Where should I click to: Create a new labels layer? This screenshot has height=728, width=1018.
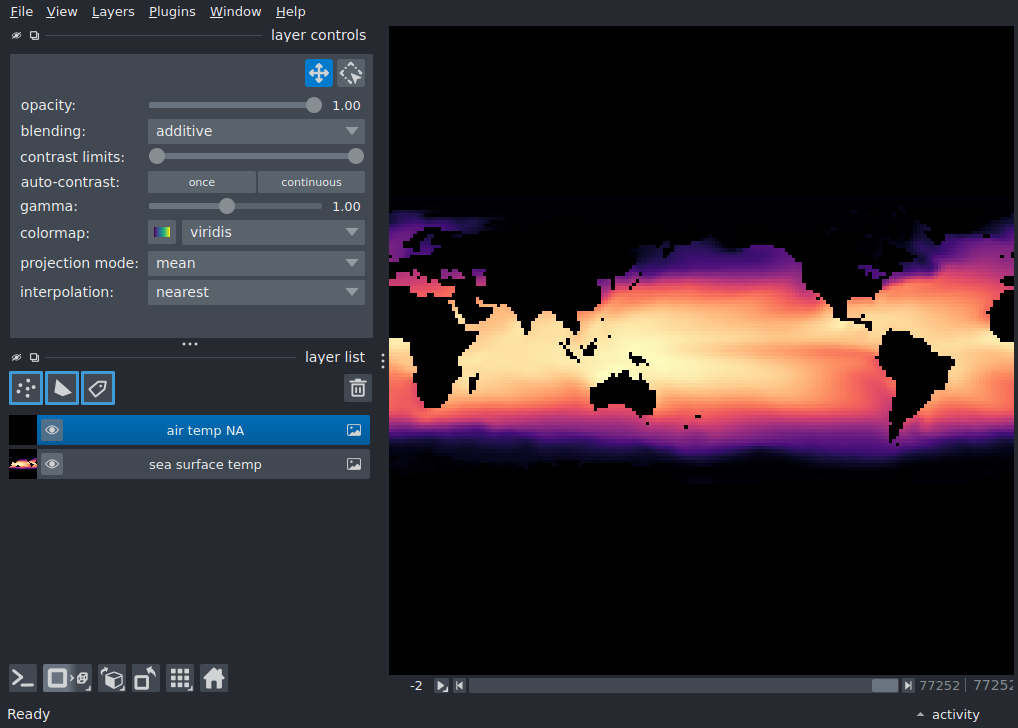(x=98, y=388)
